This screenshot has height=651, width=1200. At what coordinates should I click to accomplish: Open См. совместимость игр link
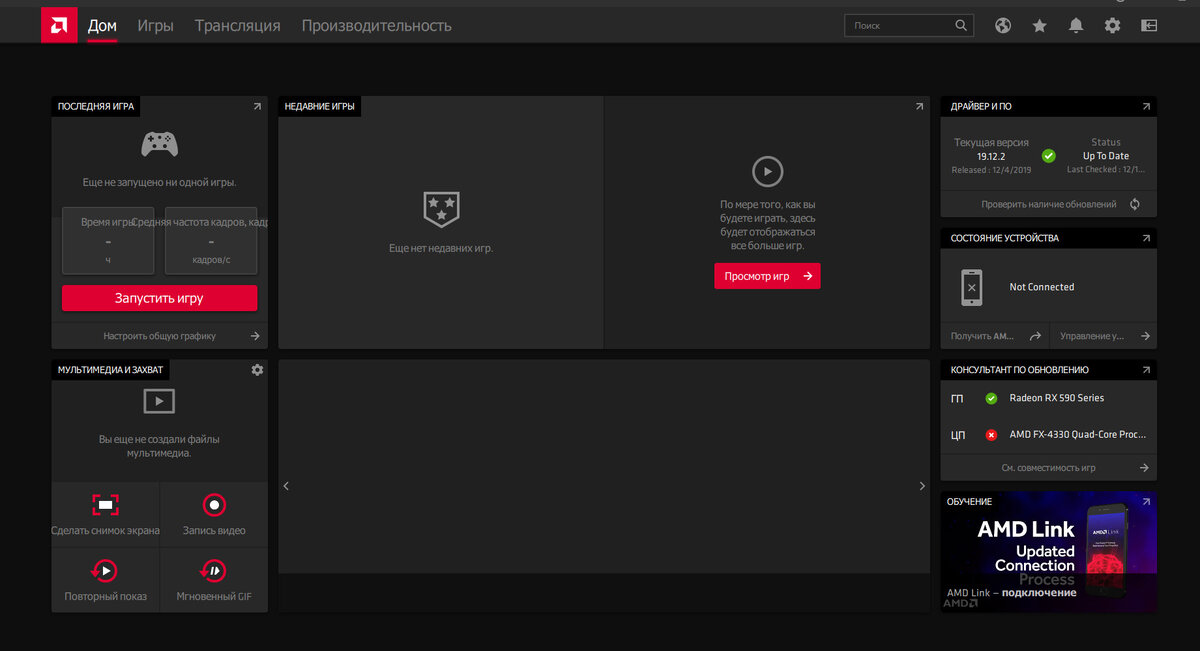[1048, 467]
